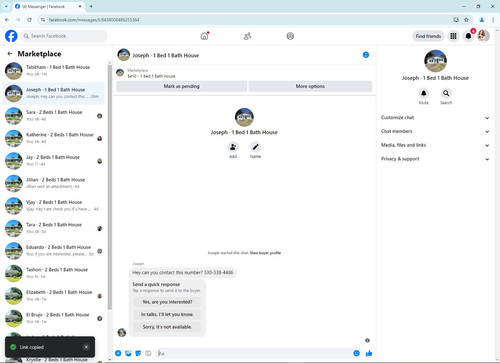Click the Name edit pencil icon

tap(255, 147)
